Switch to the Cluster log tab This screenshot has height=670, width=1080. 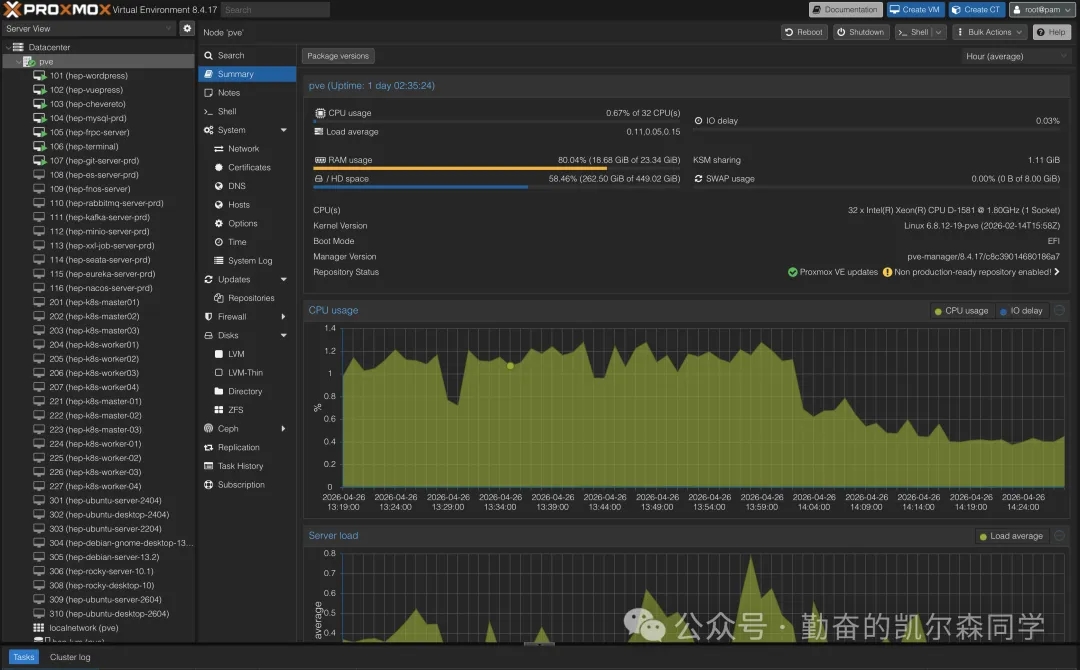70,657
